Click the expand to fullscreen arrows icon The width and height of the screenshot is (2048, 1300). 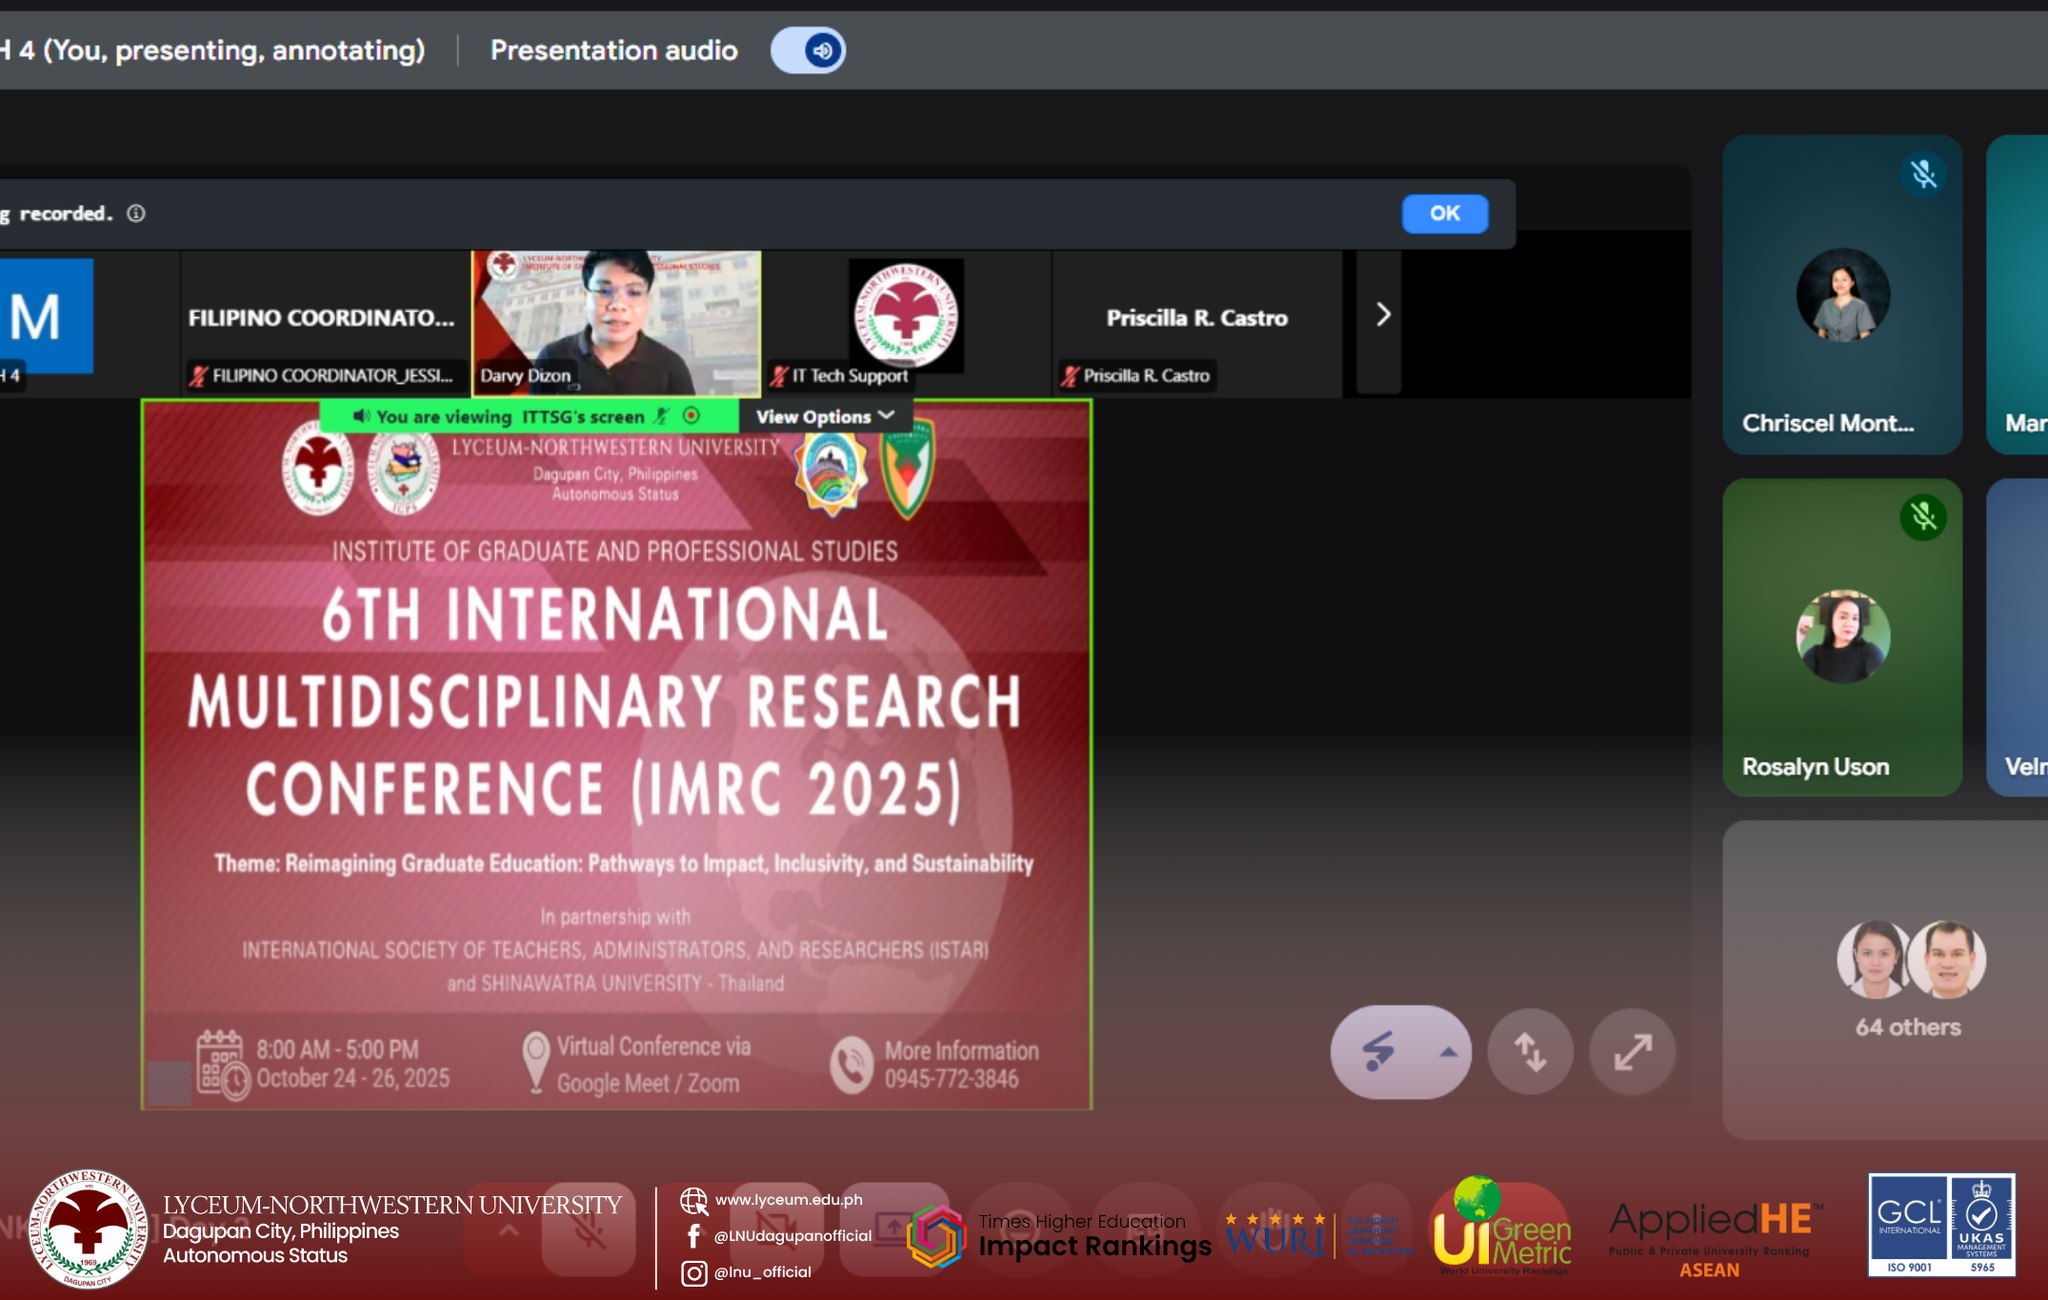pos(1632,1052)
